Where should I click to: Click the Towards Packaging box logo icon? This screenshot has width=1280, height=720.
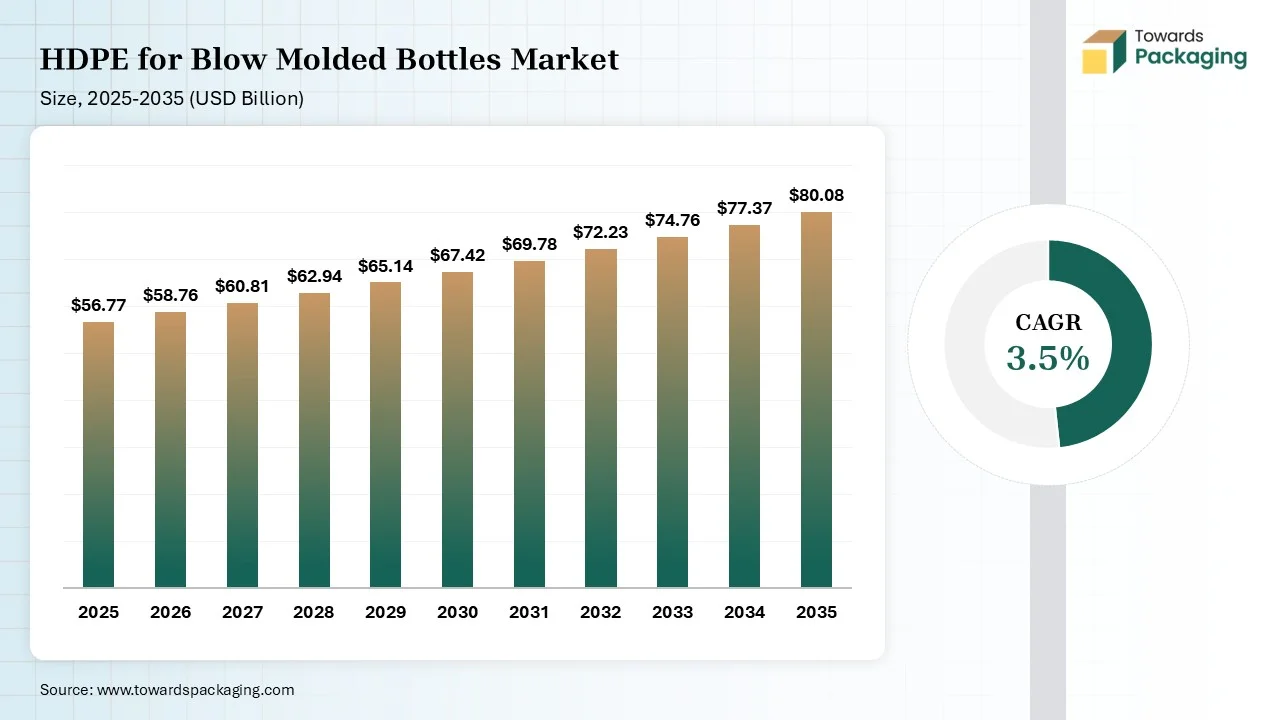1104,51
